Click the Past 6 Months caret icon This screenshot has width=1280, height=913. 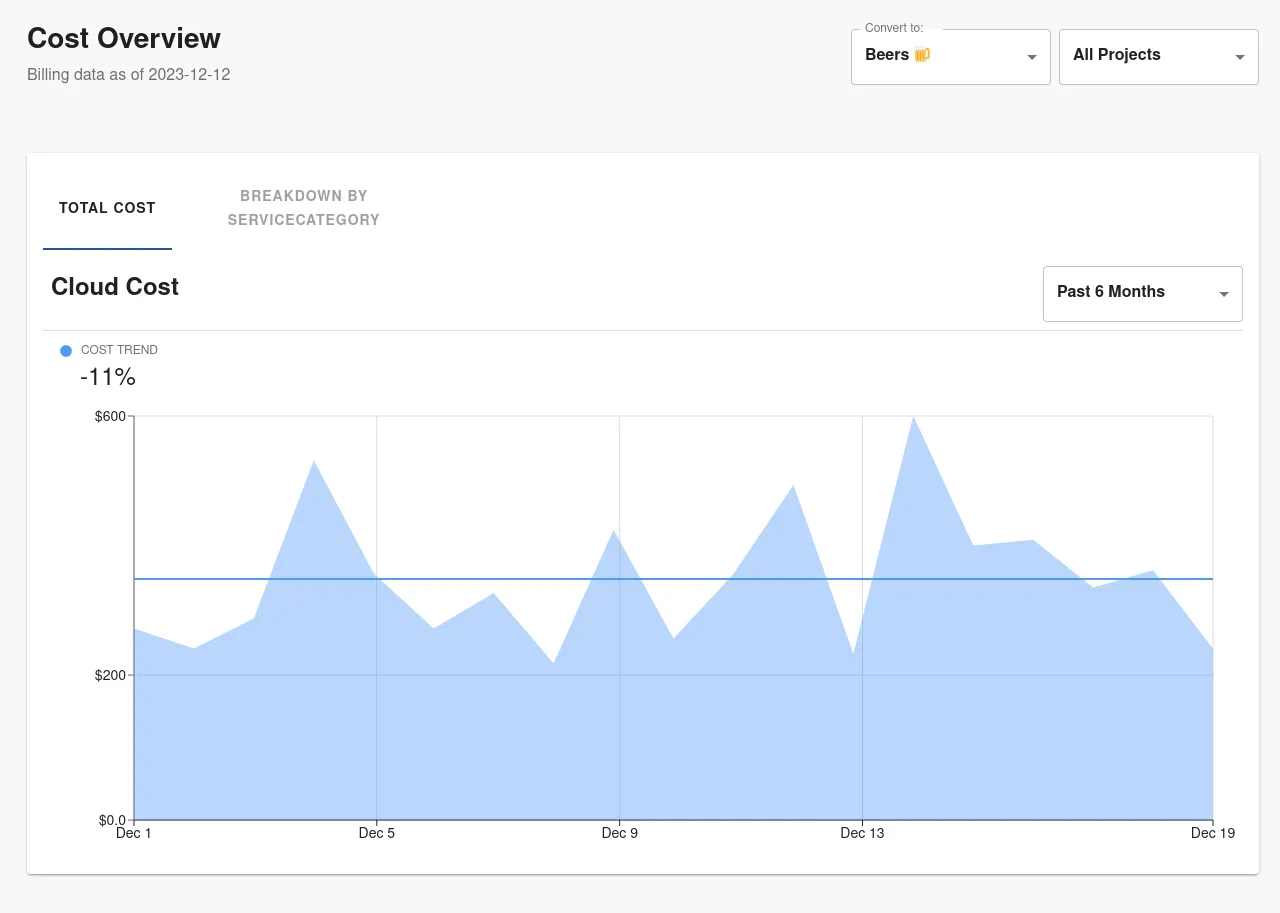click(1224, 294)
